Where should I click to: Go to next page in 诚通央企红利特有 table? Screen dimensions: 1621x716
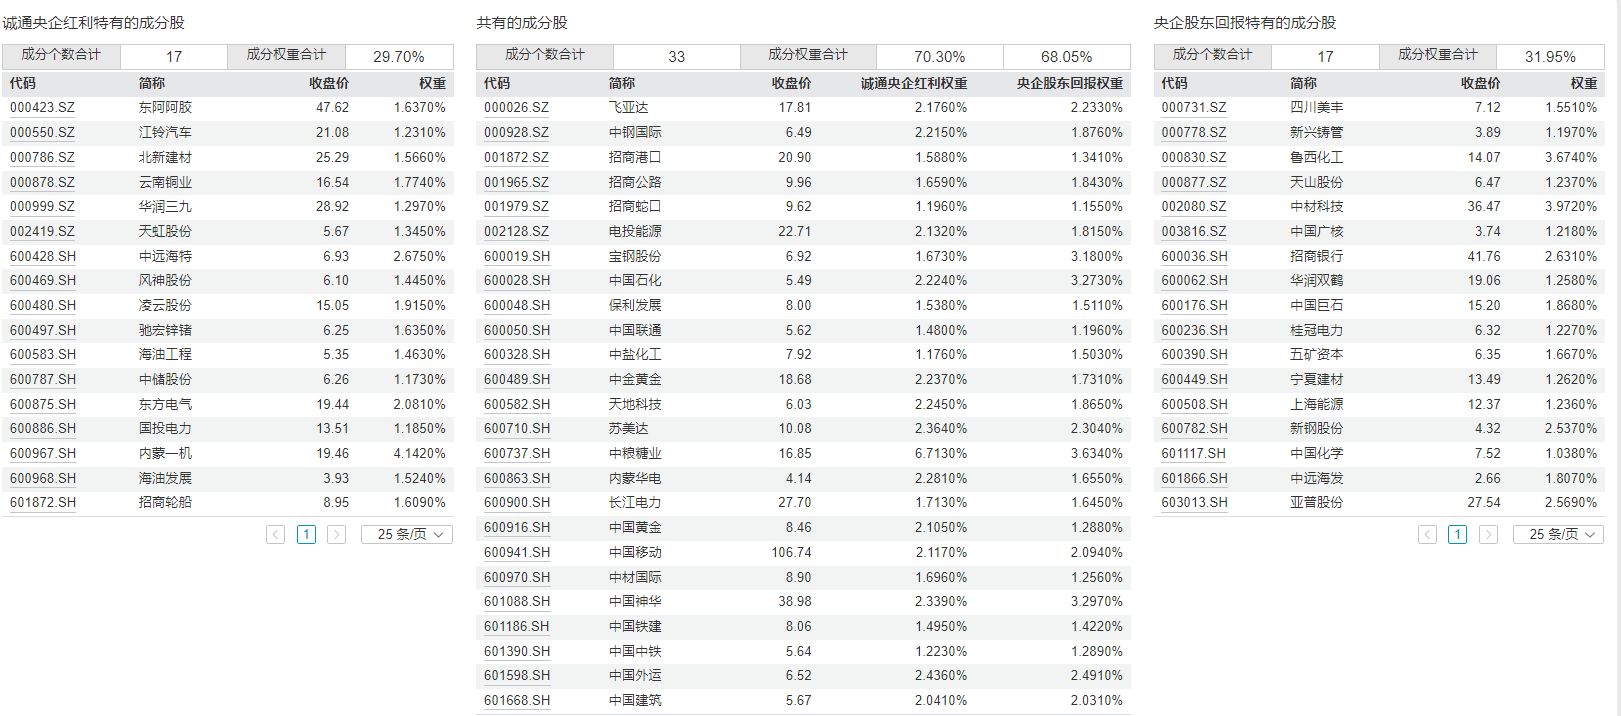click(337, 534)
